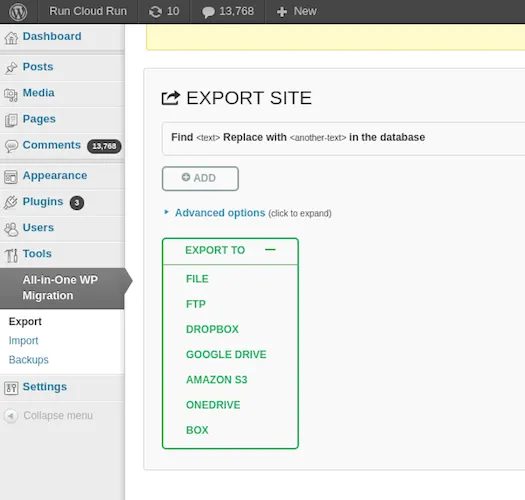525x500 pixels.
Task: Open the Pages section
Action: pyautogui.click(x=39, y=119)
